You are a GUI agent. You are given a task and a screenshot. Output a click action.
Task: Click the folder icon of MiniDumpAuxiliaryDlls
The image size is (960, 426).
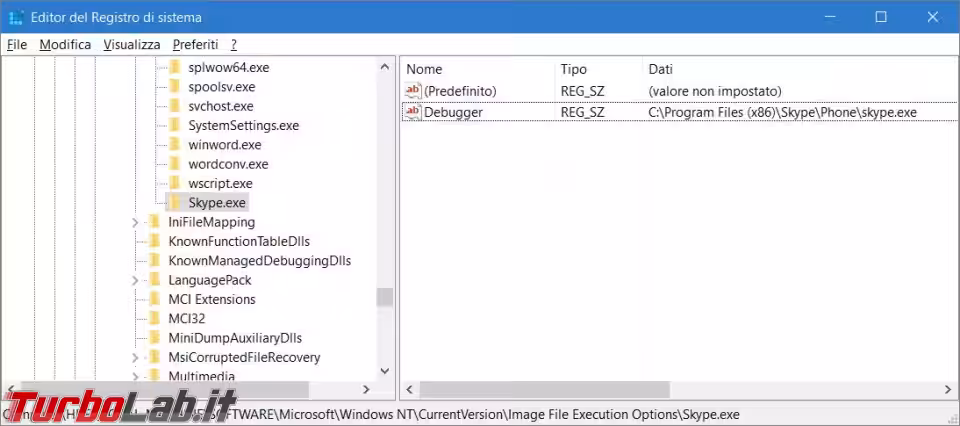tap(155, 338)
